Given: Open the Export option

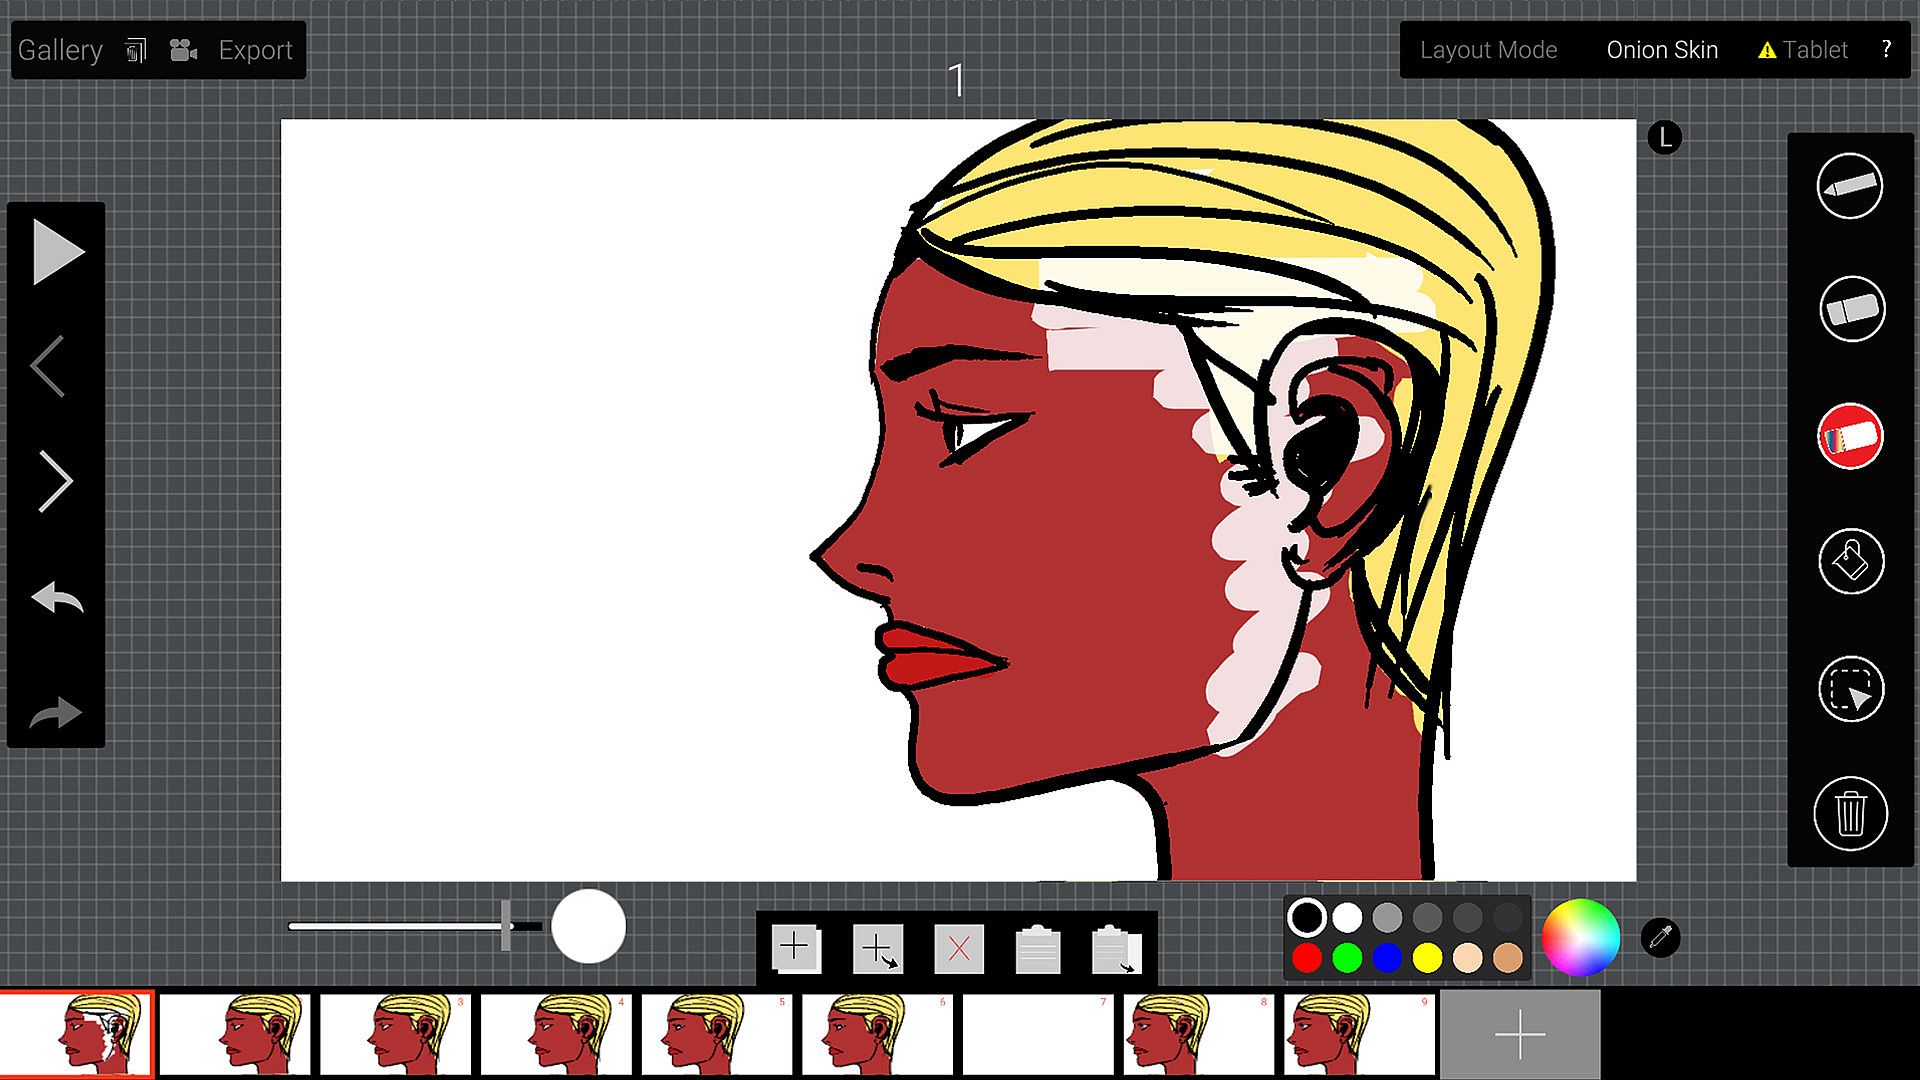Looking at the screenshot, I should 255,50.
